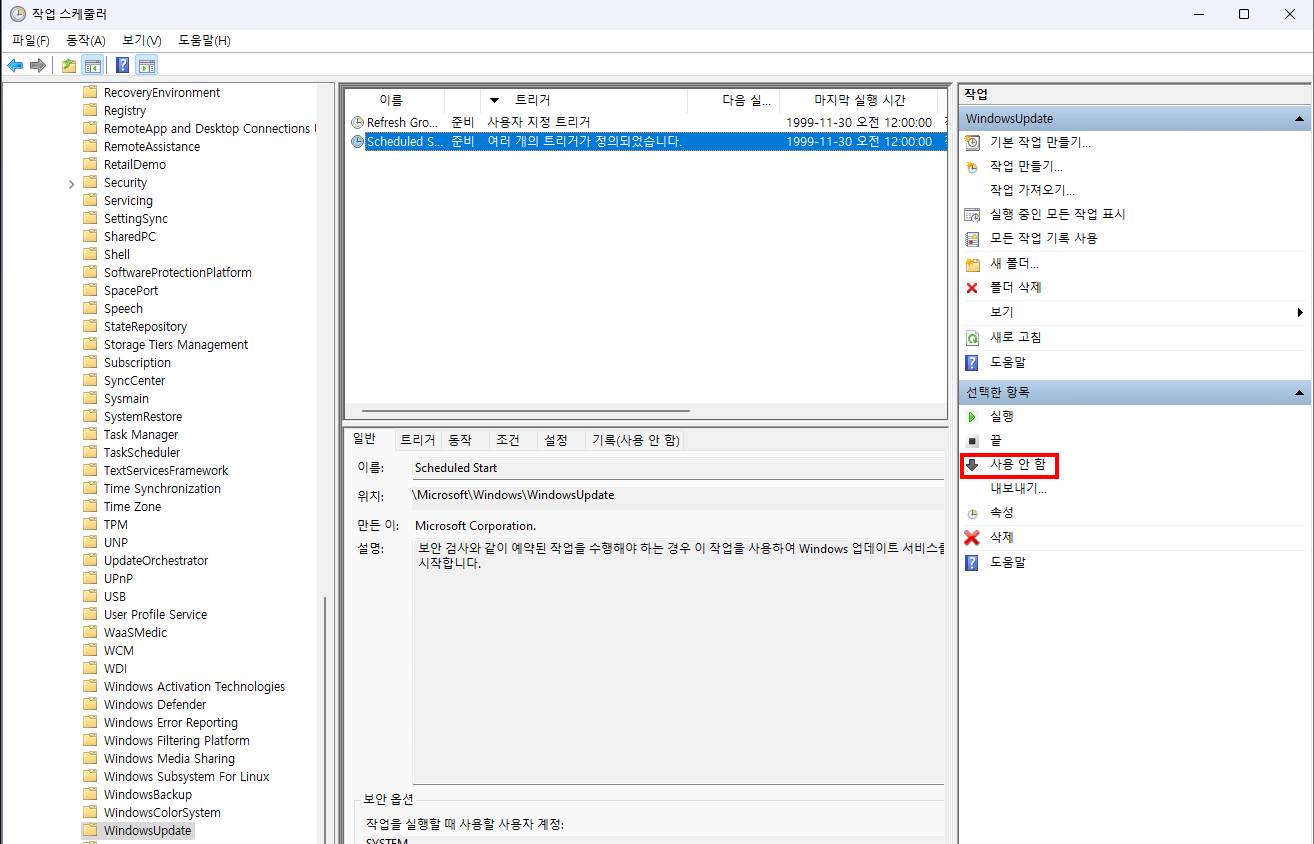Open the 보기(V) menu
1314x844 pixels.
[x=142, y=40]
